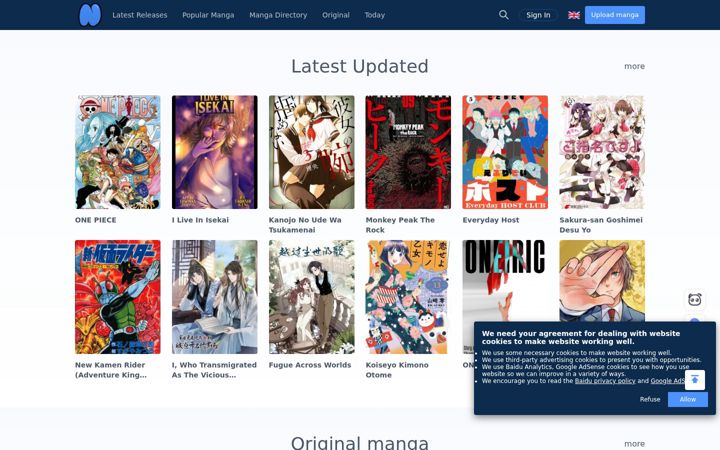Refuse cookies in the consent popup
720x450 pixels.
tap(650, 399)
